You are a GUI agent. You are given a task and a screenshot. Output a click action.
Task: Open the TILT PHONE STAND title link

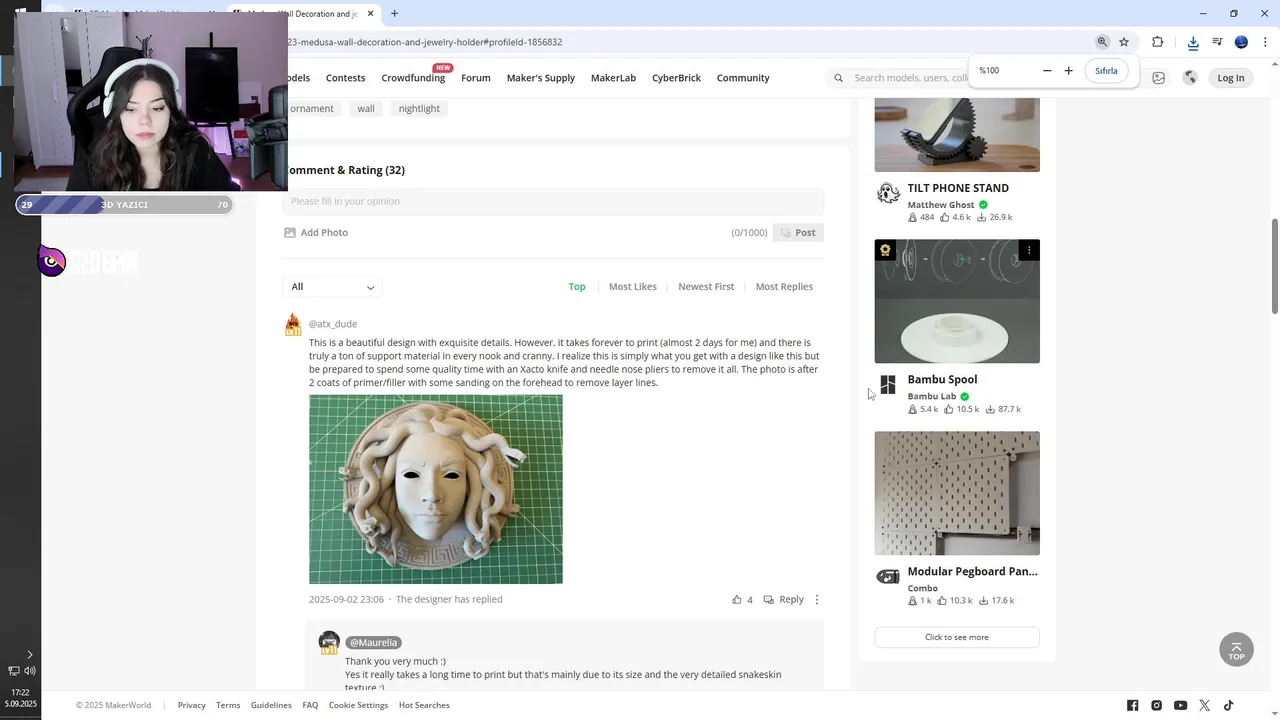click(x=958, y=188)
